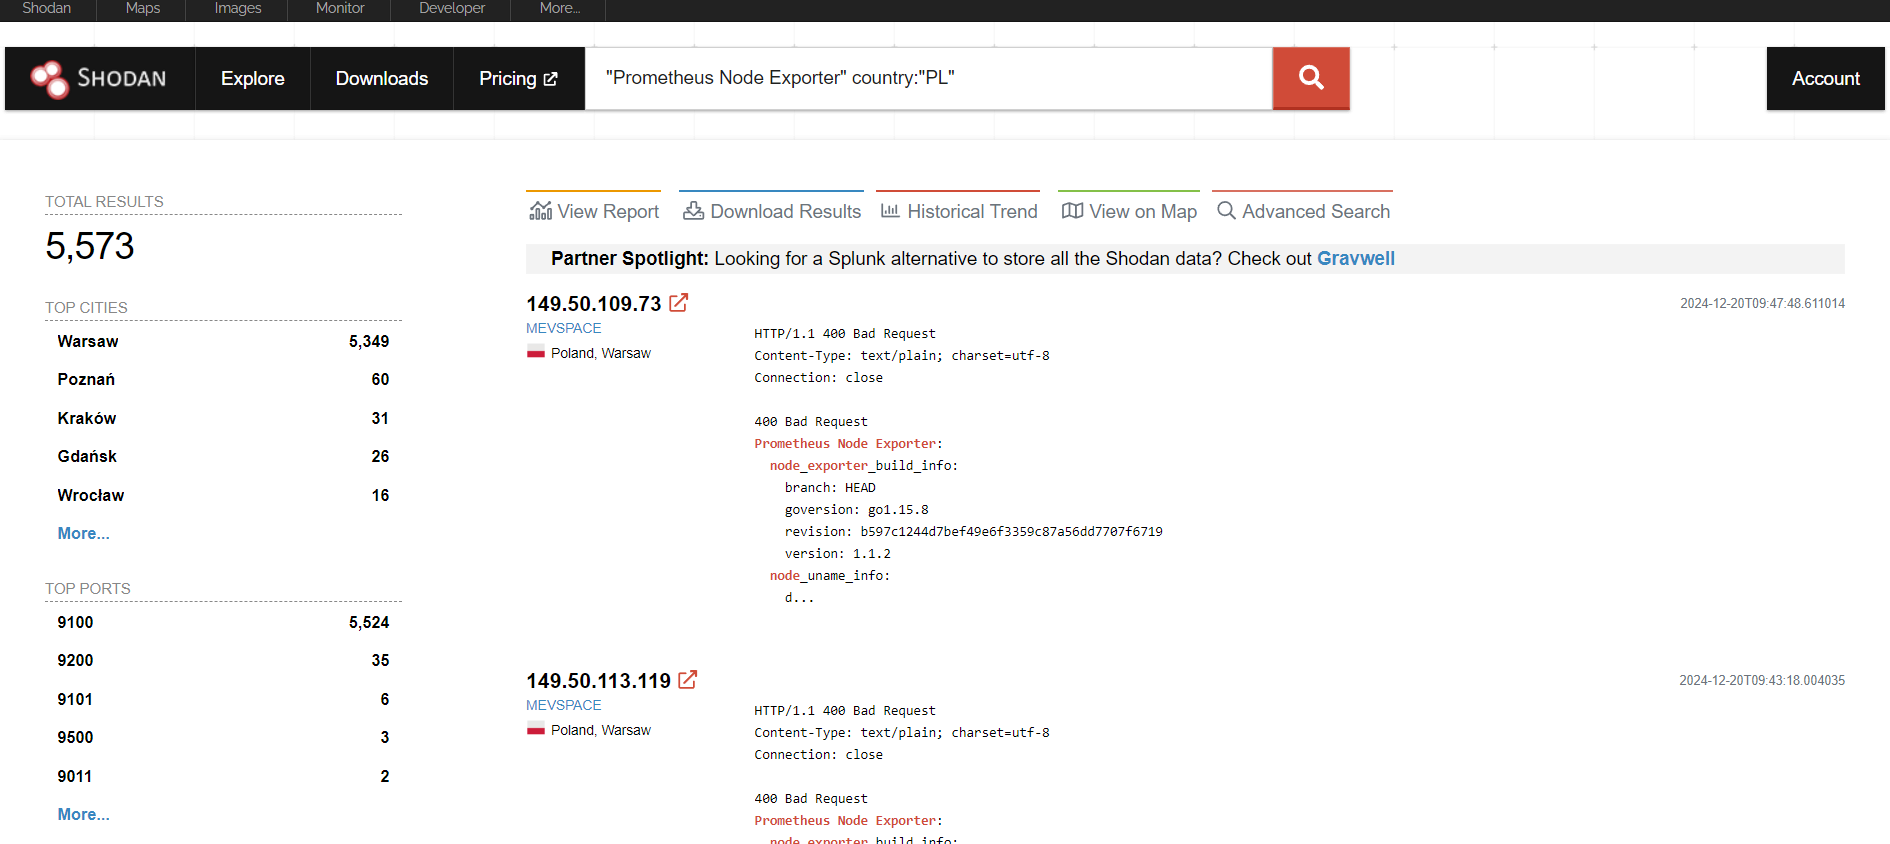The height and width of the screenshot is (844, 1890).
Task: Click the Historical Trend bar-chart icon
Action: point(890,211)
